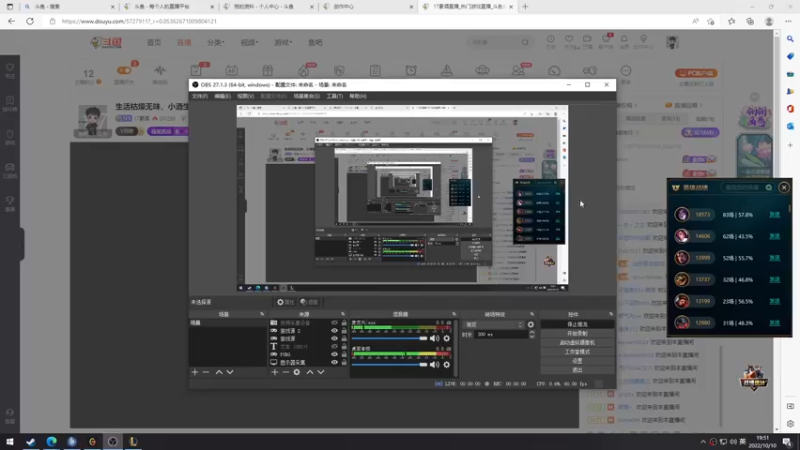The width and height of the screenshot is (800, 450).
Task: Open history clock icon in Douyu header
Action: coord(551,39)
